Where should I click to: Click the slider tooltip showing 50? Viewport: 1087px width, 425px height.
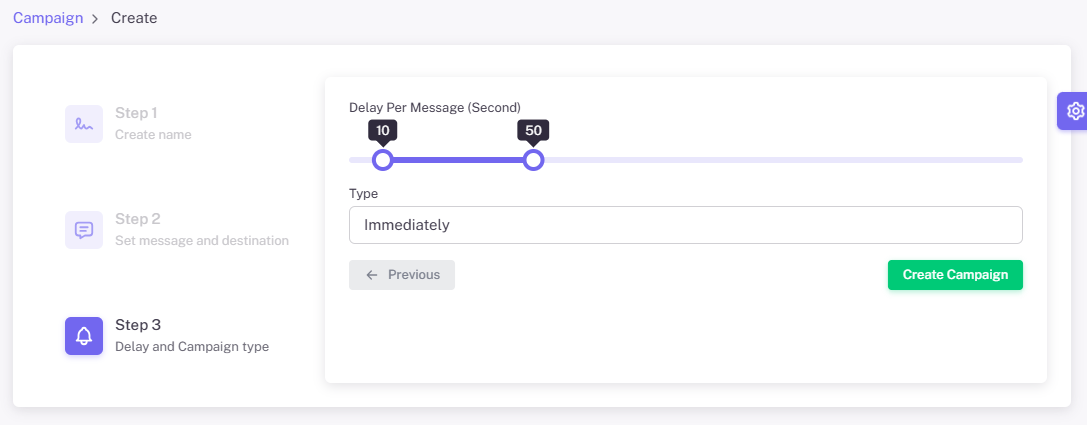(x=533, y=130)
